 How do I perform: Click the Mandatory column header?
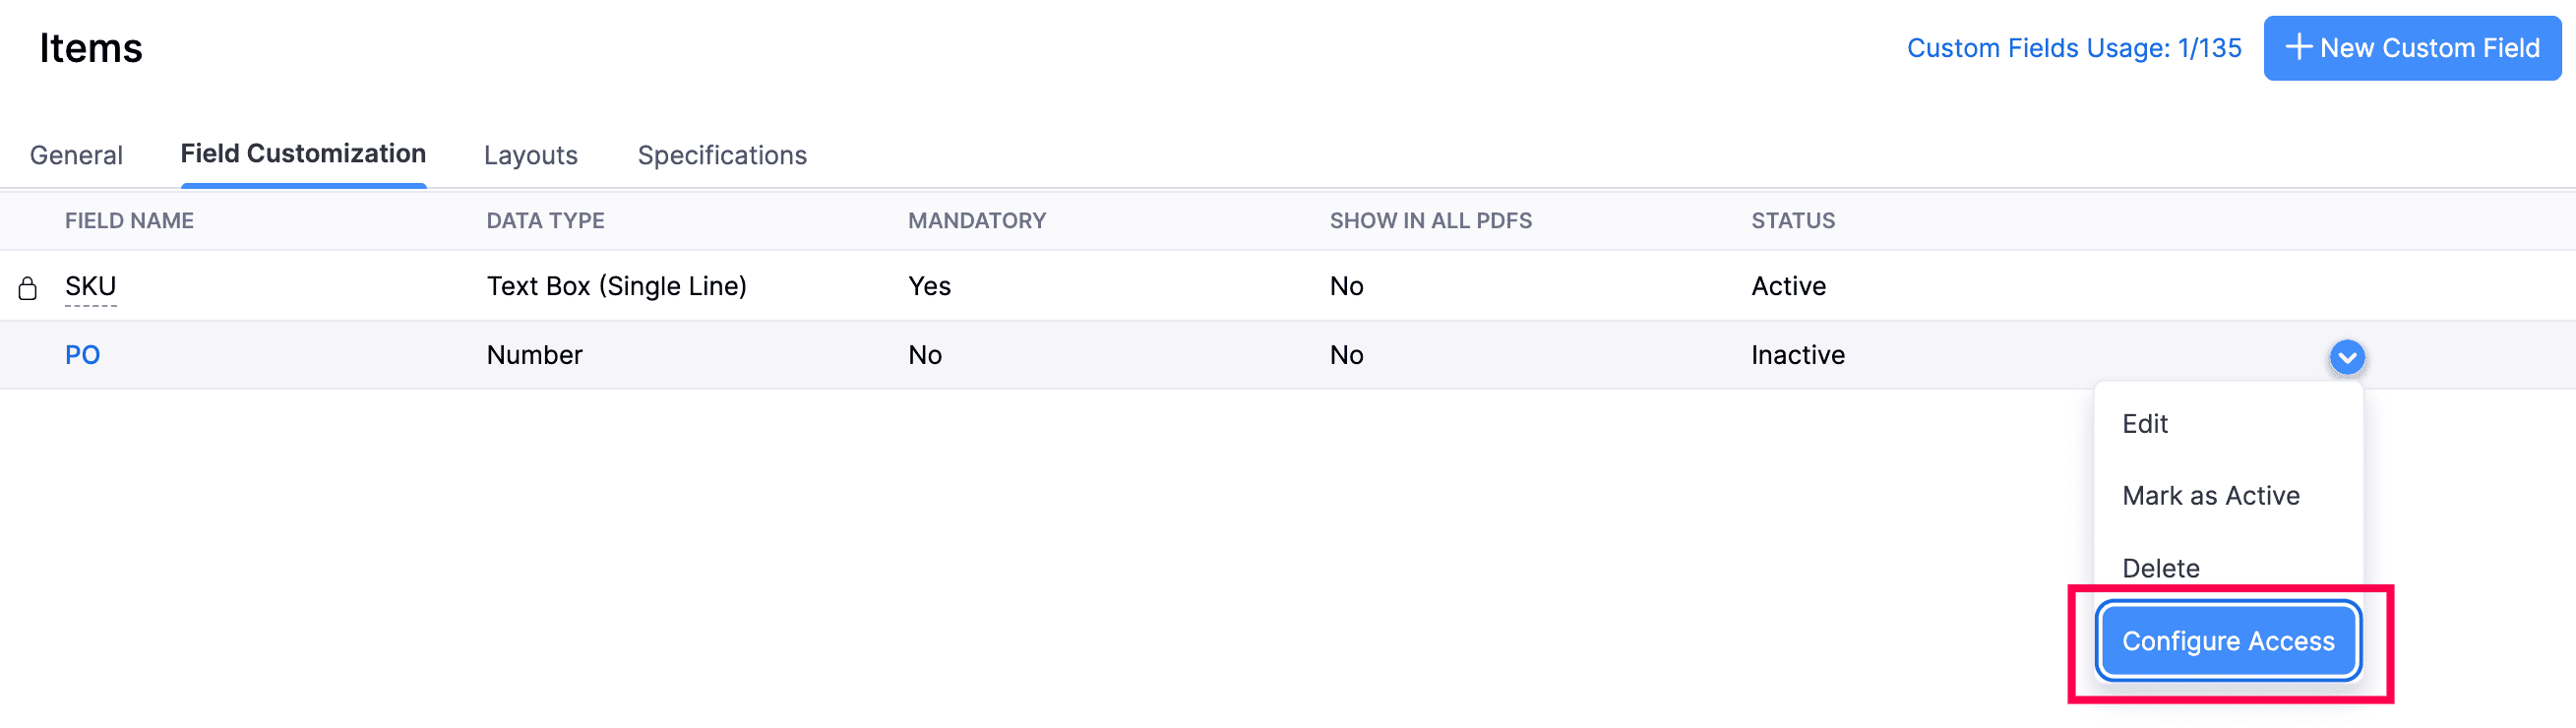[976, 221]
